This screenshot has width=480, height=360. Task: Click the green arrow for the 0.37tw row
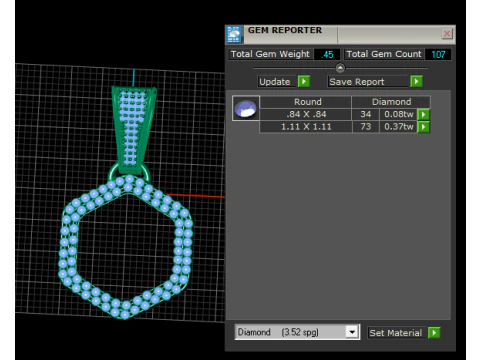tap(424, 127)
